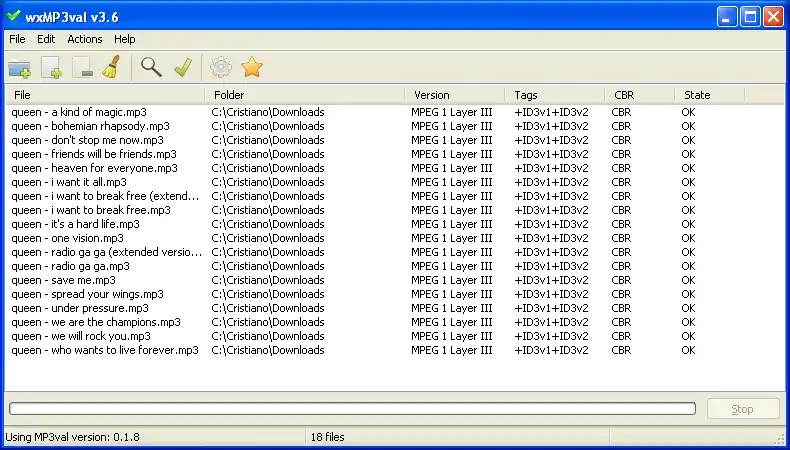
Task: Select queen - bohemian rhapsody.mp3
Action: point(91,126)
